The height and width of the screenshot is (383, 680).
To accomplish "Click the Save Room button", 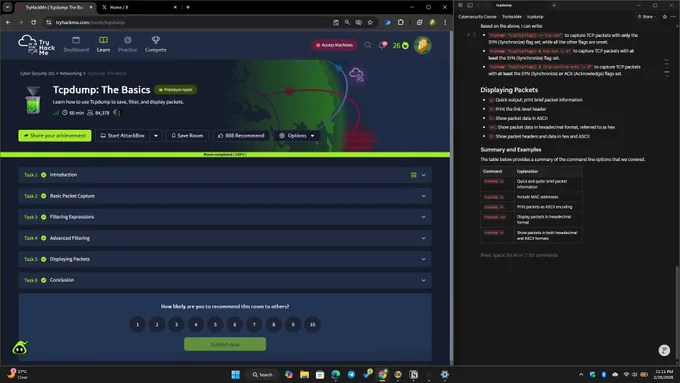I will pos(187,136).
